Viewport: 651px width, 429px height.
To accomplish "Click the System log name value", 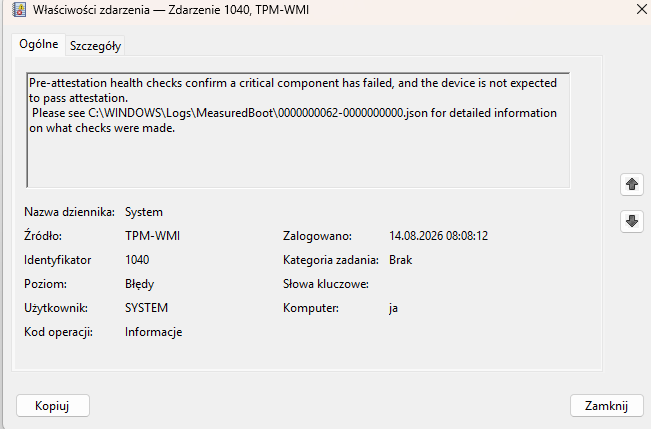I will pyautogui.click(x=144, y=212).
